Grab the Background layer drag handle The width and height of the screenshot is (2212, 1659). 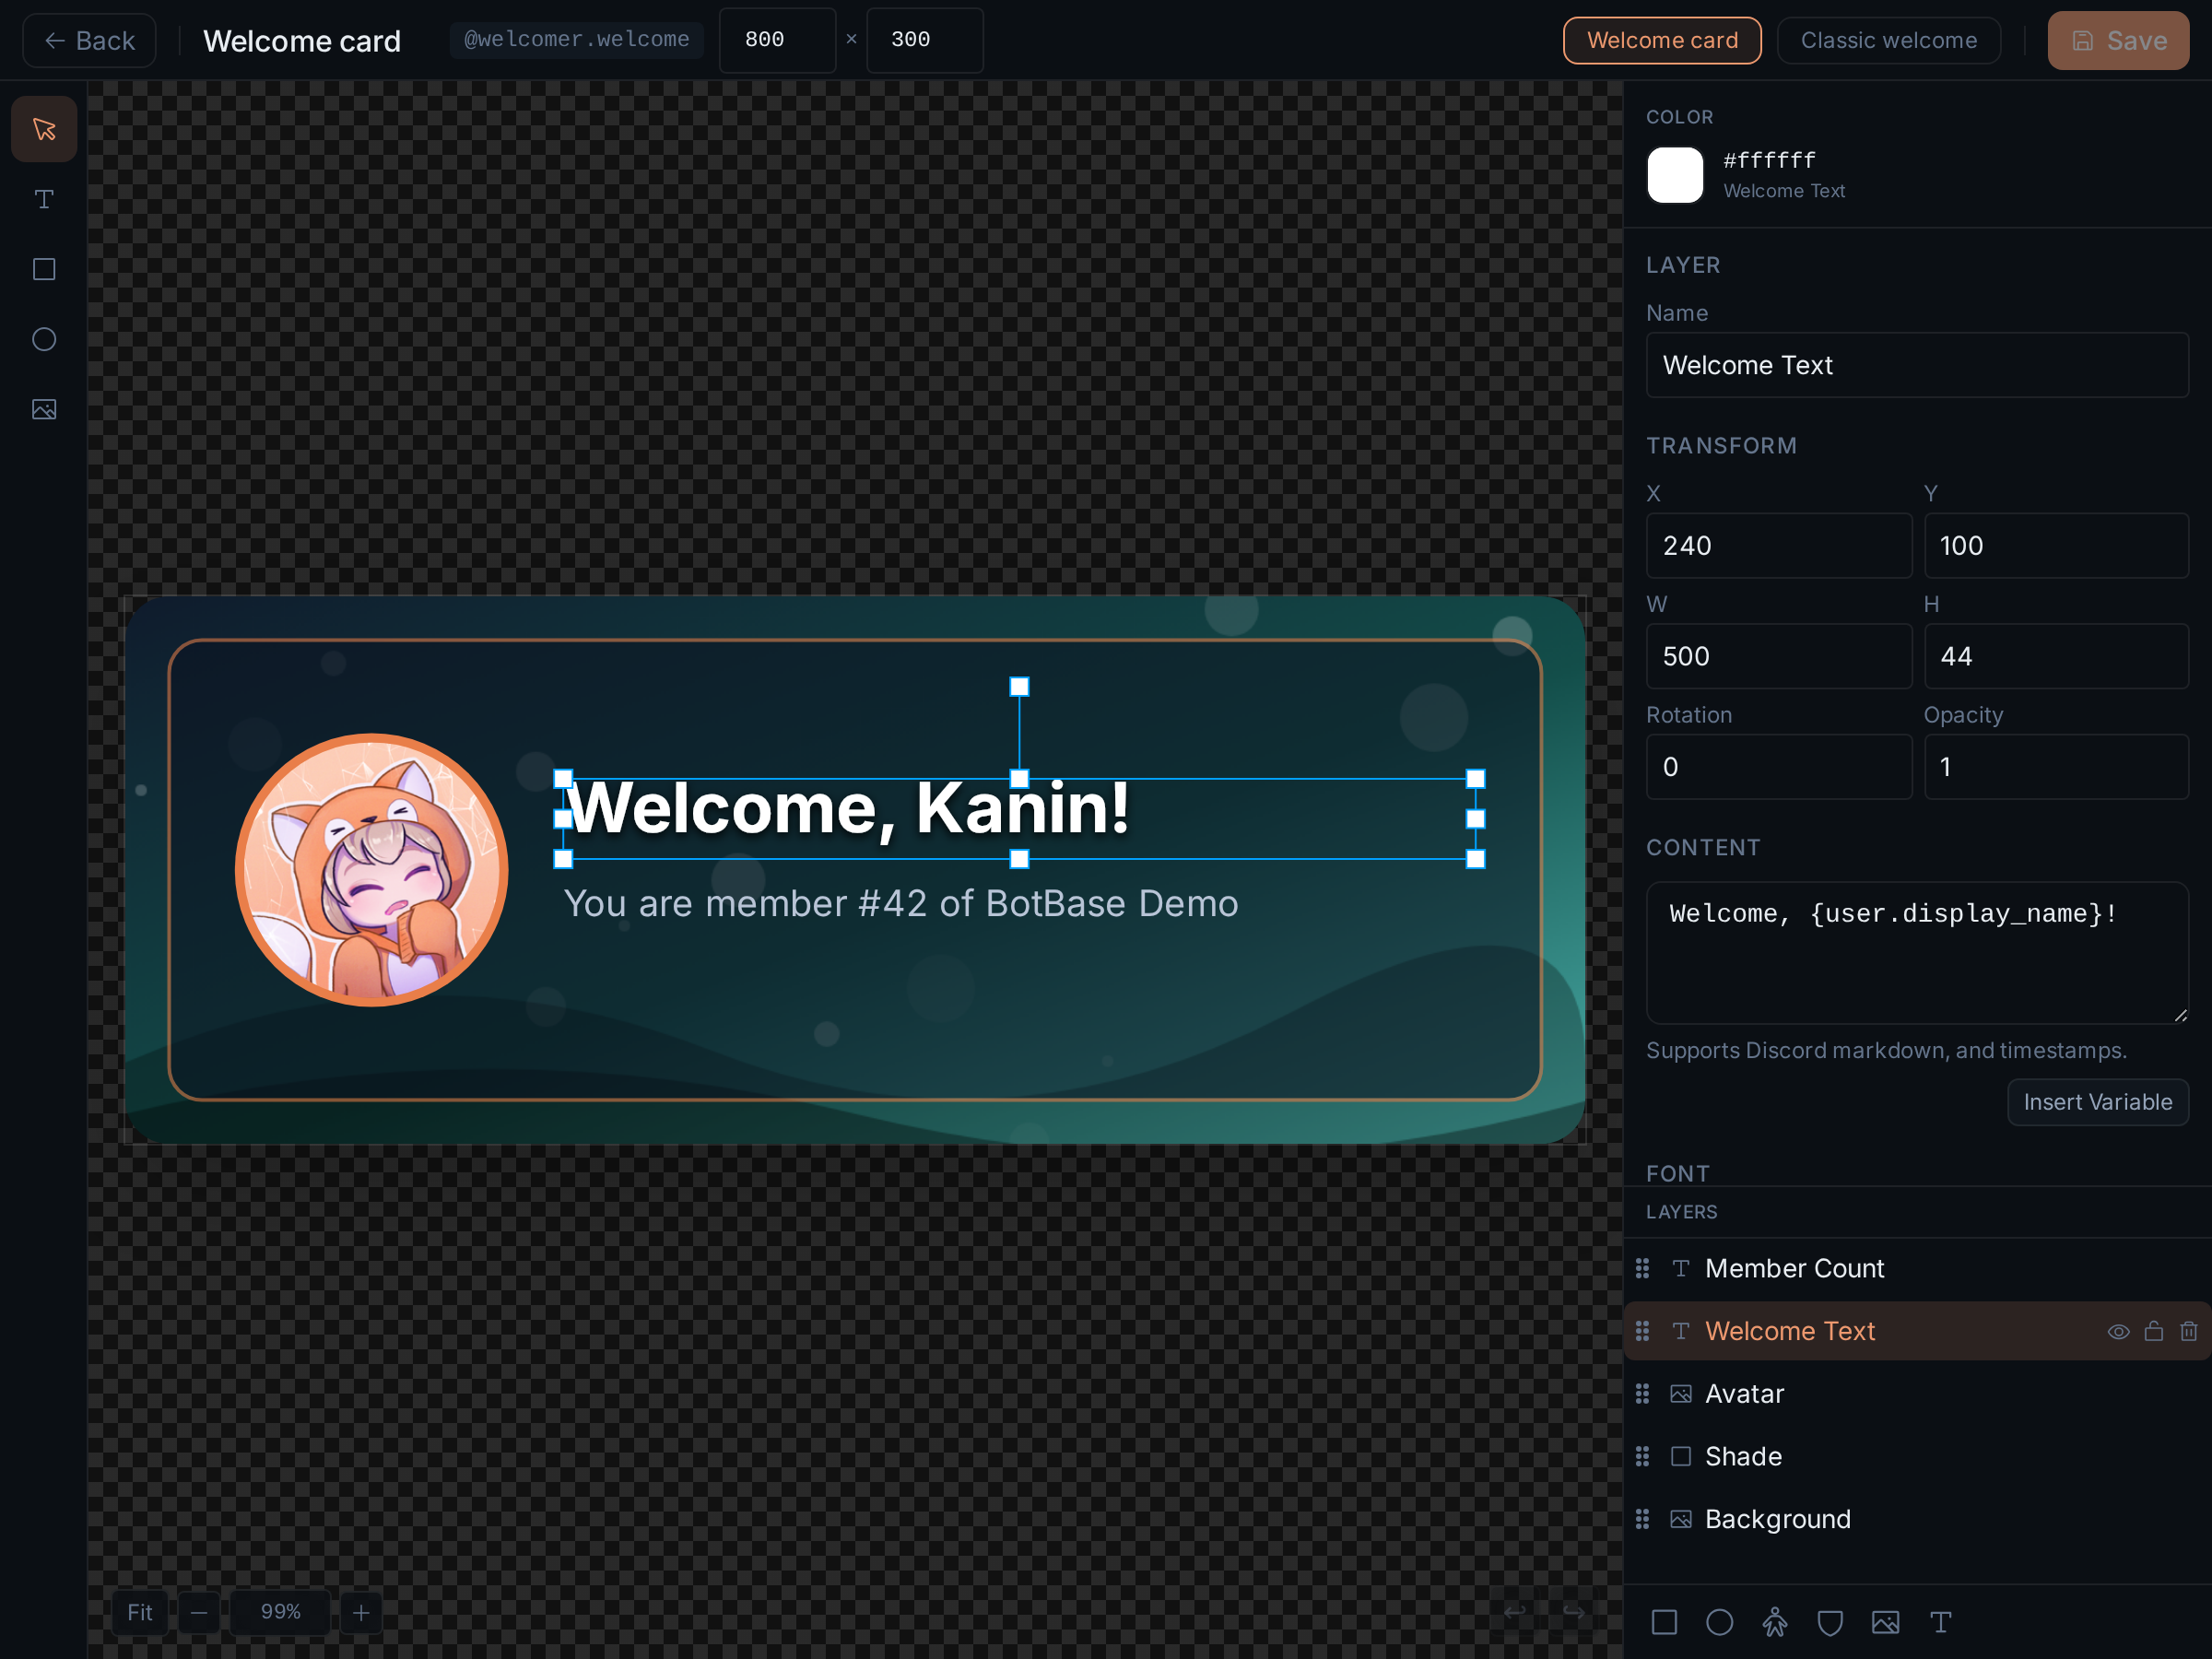point(1642,1519)
